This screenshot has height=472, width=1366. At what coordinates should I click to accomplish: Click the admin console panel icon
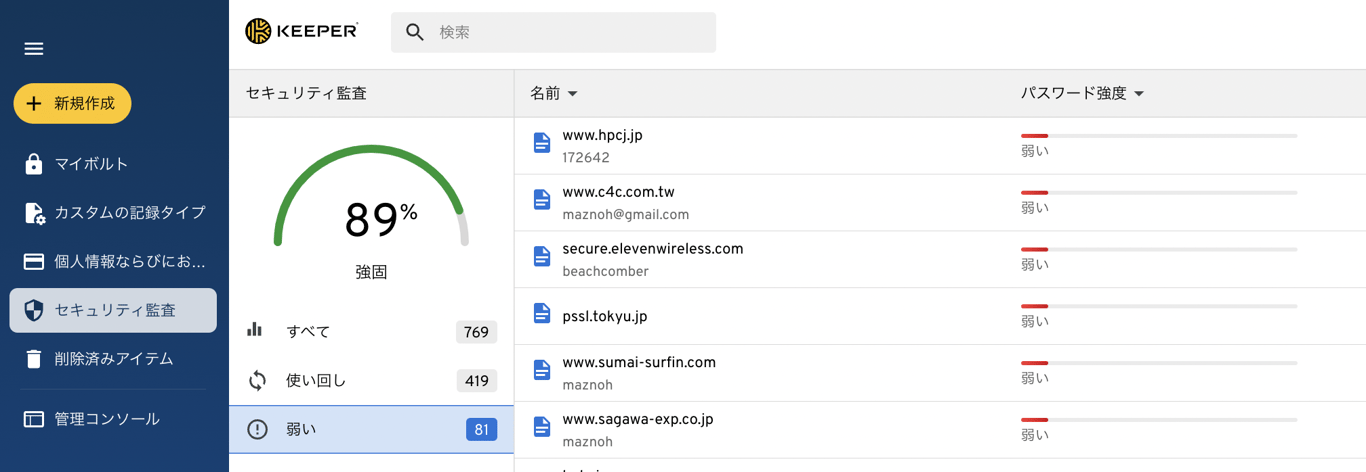pyautogui.click(x=34, y=420)
